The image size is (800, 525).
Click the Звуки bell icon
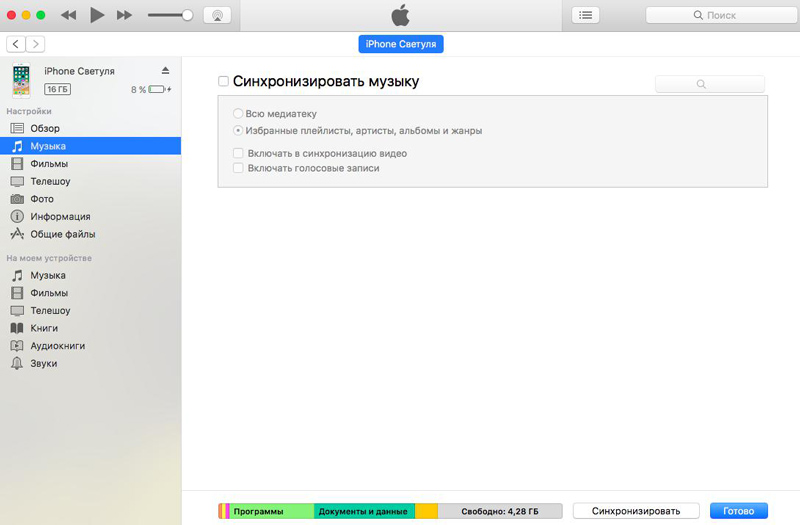17,363
